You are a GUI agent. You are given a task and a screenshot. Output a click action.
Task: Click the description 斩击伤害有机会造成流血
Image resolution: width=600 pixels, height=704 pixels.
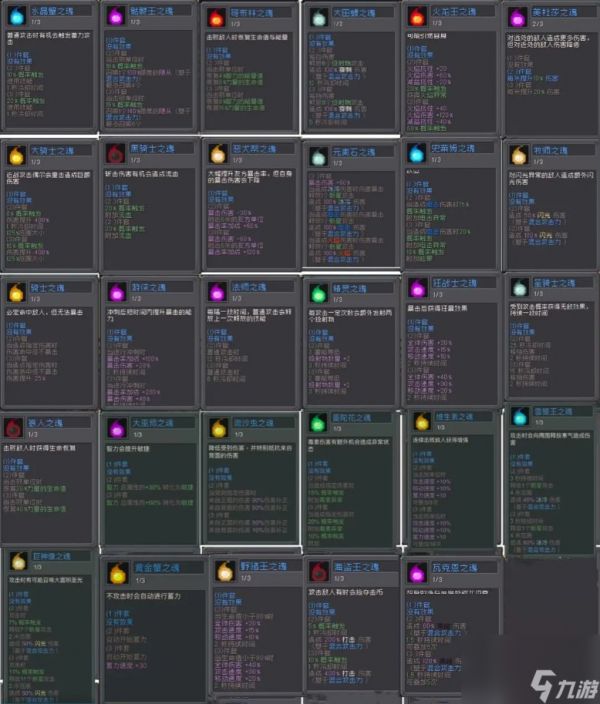click(x=141, y=173)
